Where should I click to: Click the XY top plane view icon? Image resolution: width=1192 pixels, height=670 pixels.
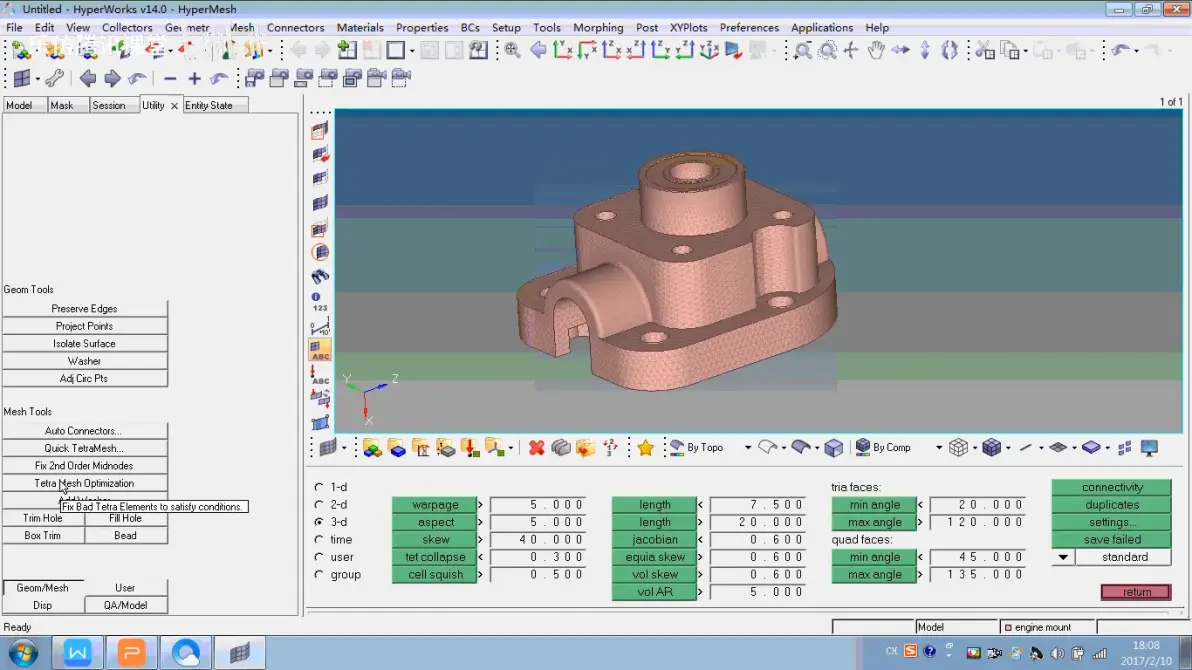point(563,51)
